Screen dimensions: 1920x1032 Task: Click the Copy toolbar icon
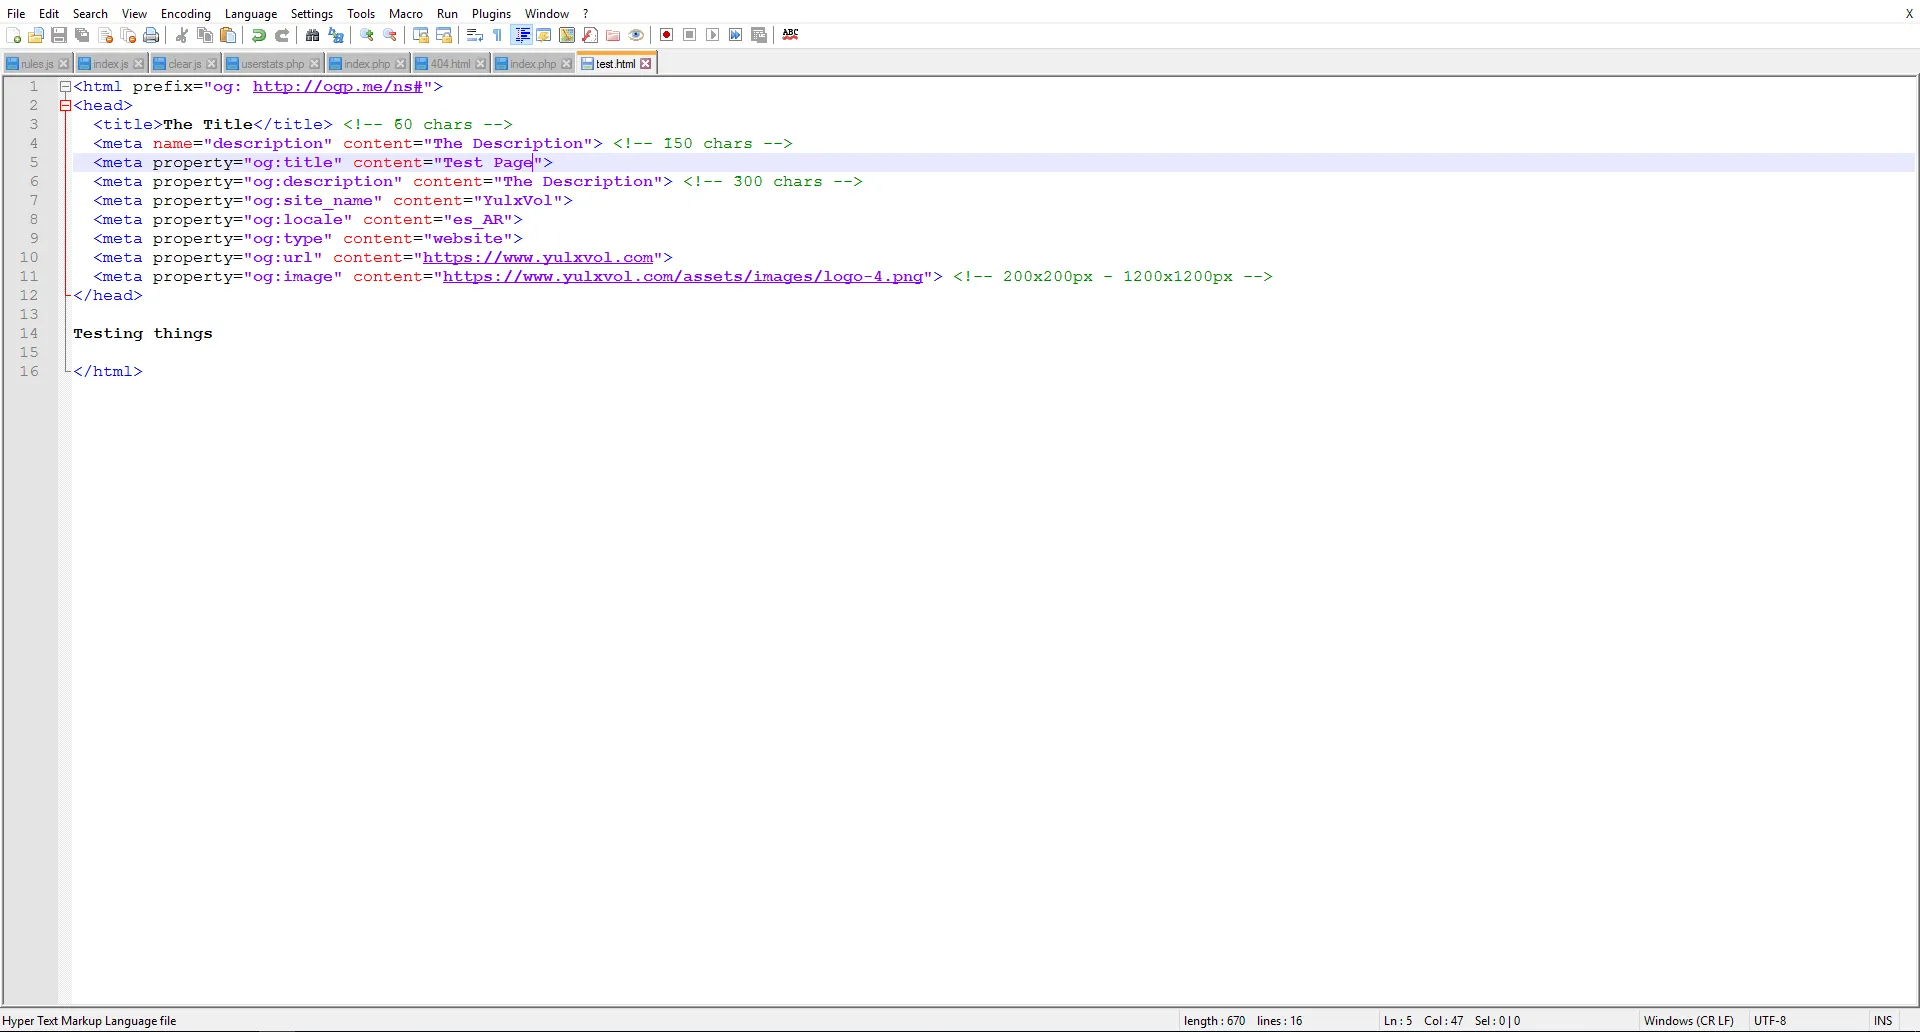tap(205, 35)
